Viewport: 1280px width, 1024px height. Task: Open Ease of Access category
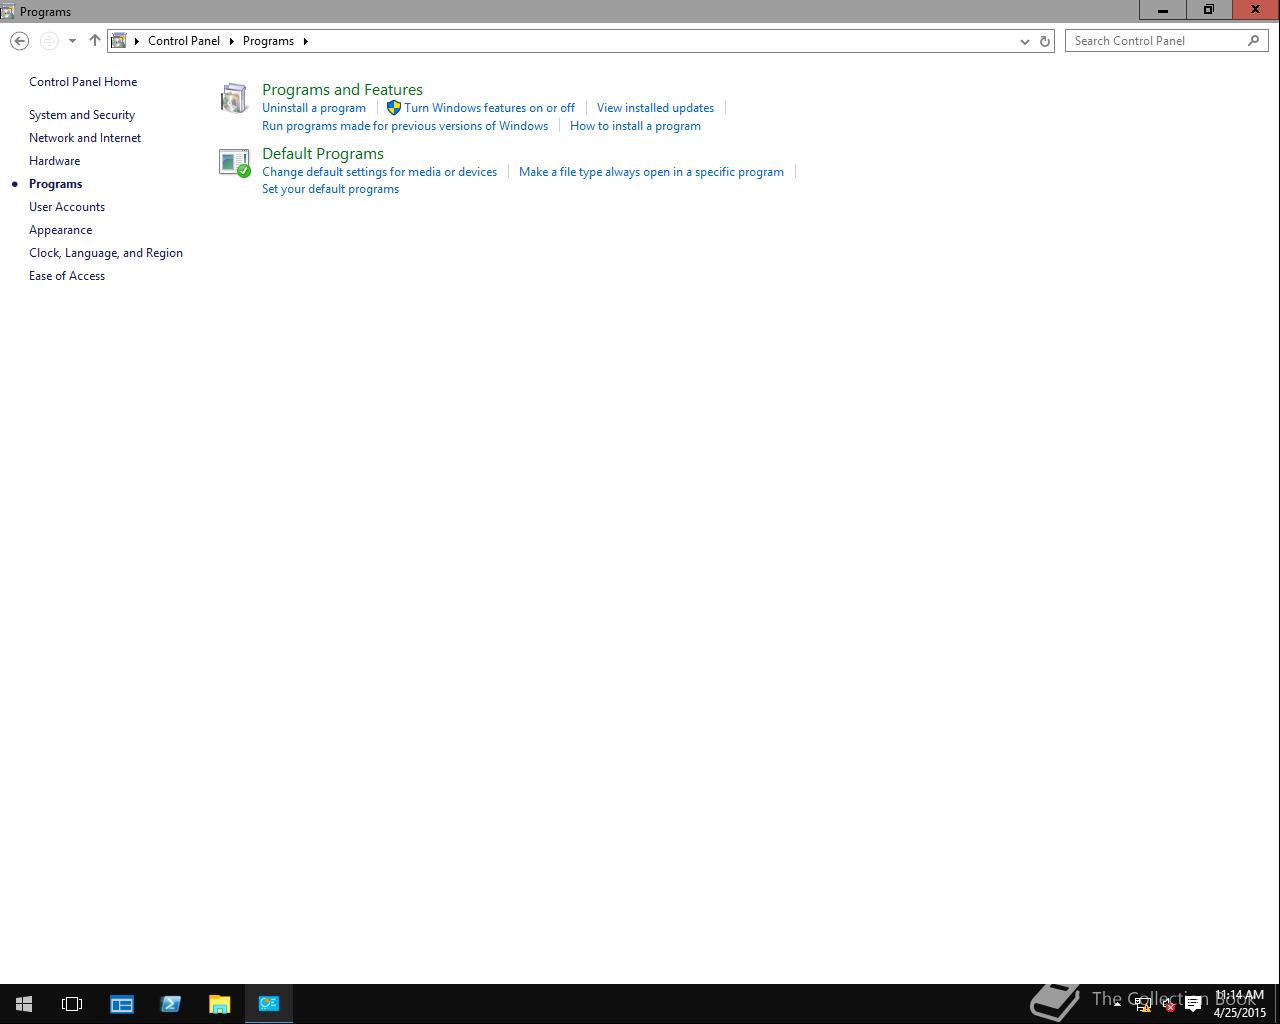coord(67,276)
